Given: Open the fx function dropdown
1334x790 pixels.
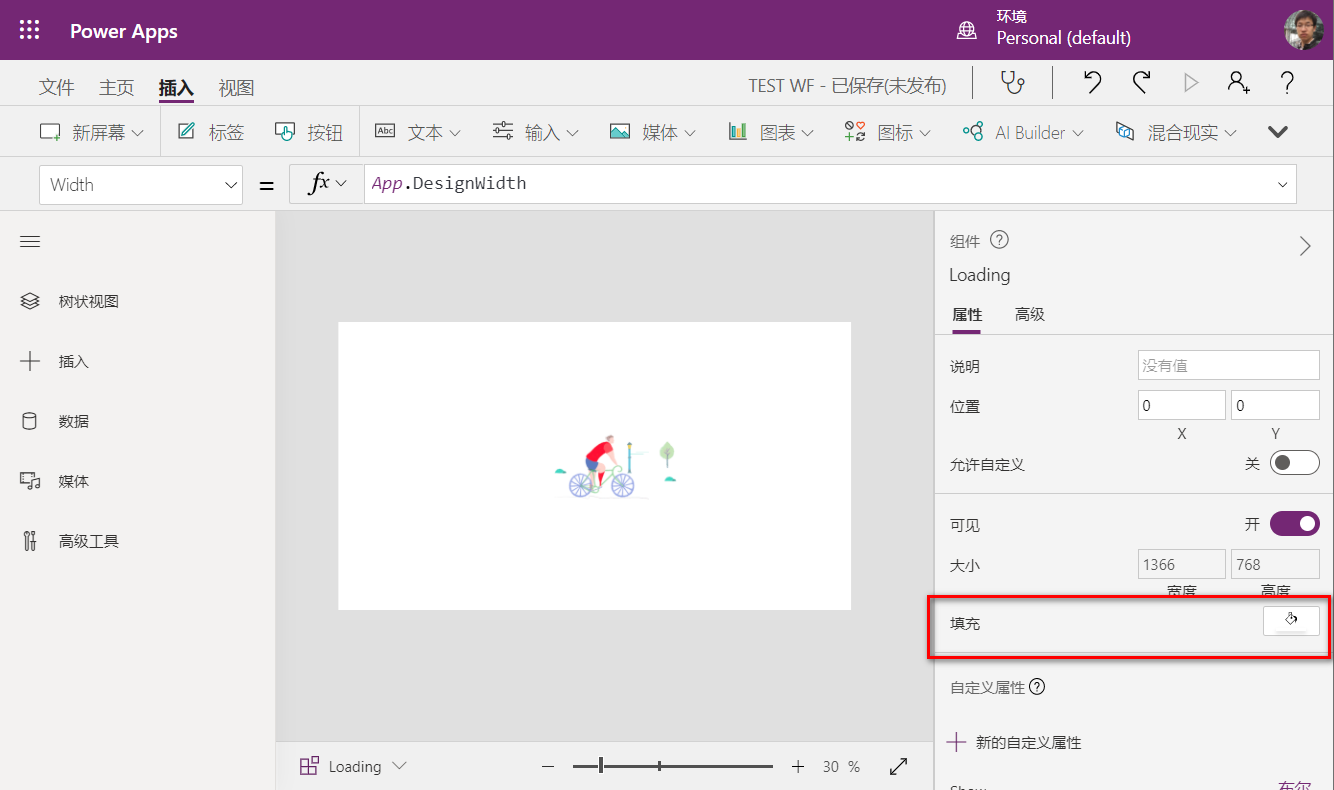Looking at the screenshot, I should [x=327, y=184].
